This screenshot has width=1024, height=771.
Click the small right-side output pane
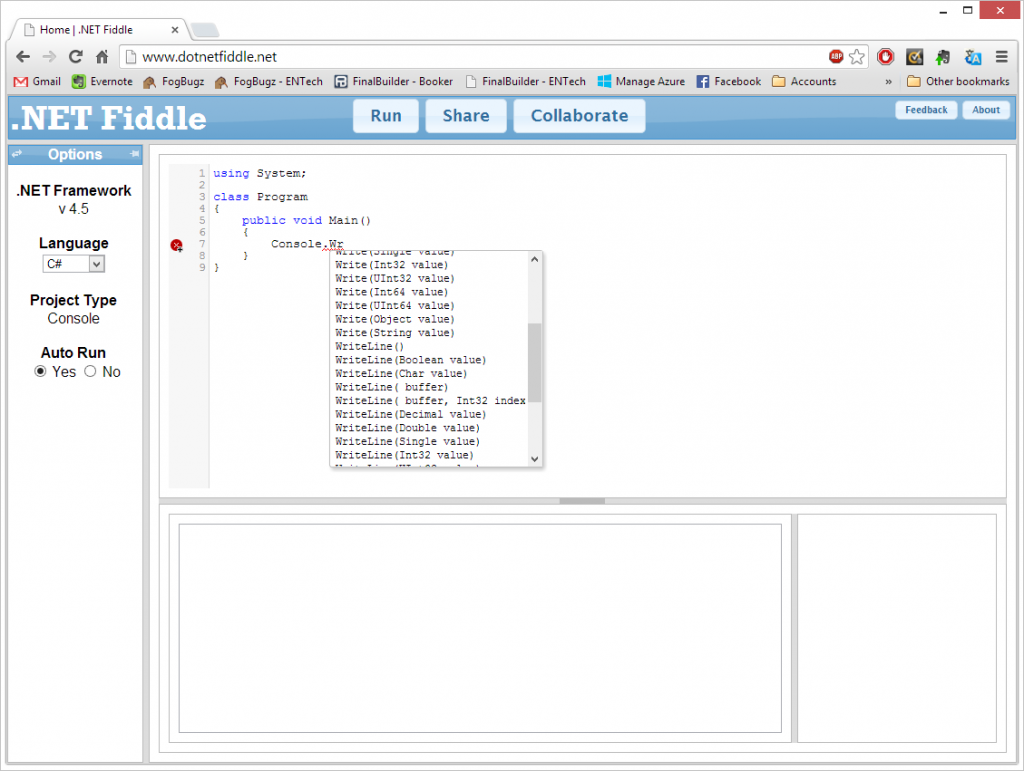pyautogui.click(x=897, y=628)
